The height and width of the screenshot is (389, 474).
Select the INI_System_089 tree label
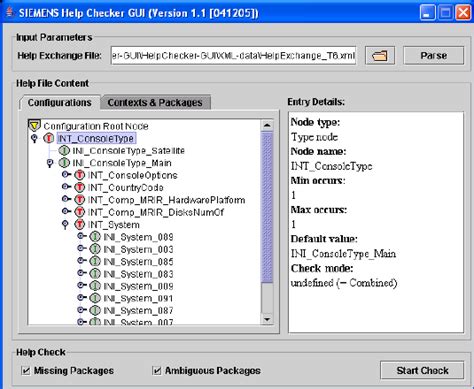138,237
